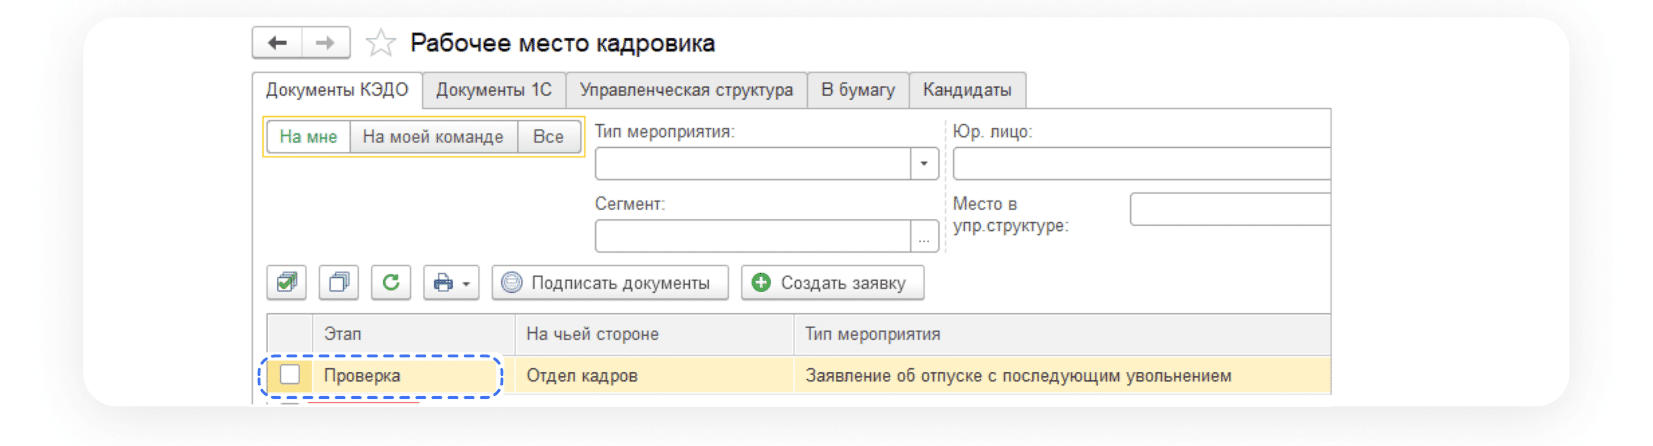The image size is (1653, 446).
Task: Open the Кандидаты tab
Action: point(967,90)
